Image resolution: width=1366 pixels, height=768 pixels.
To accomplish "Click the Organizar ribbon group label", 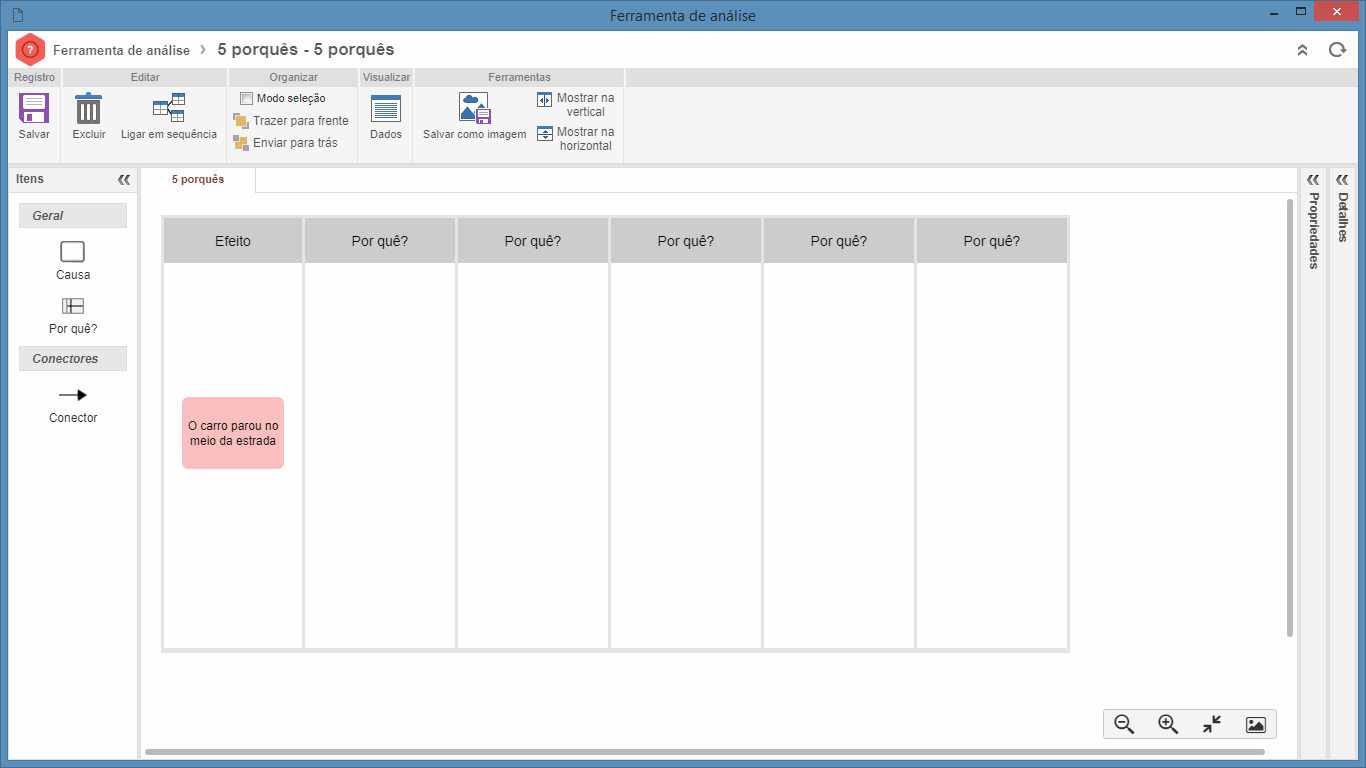I will click(x=293, y=77).
